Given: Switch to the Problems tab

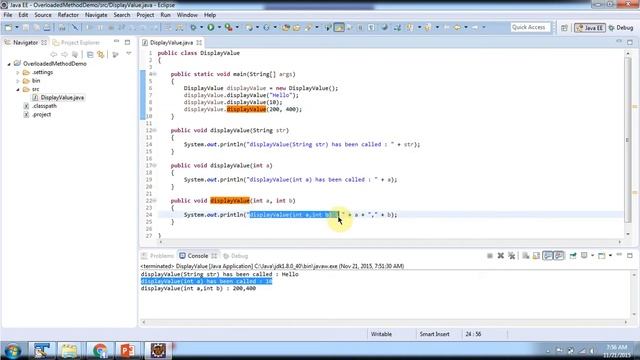Looking at the screenshot, I should point(158,256).
